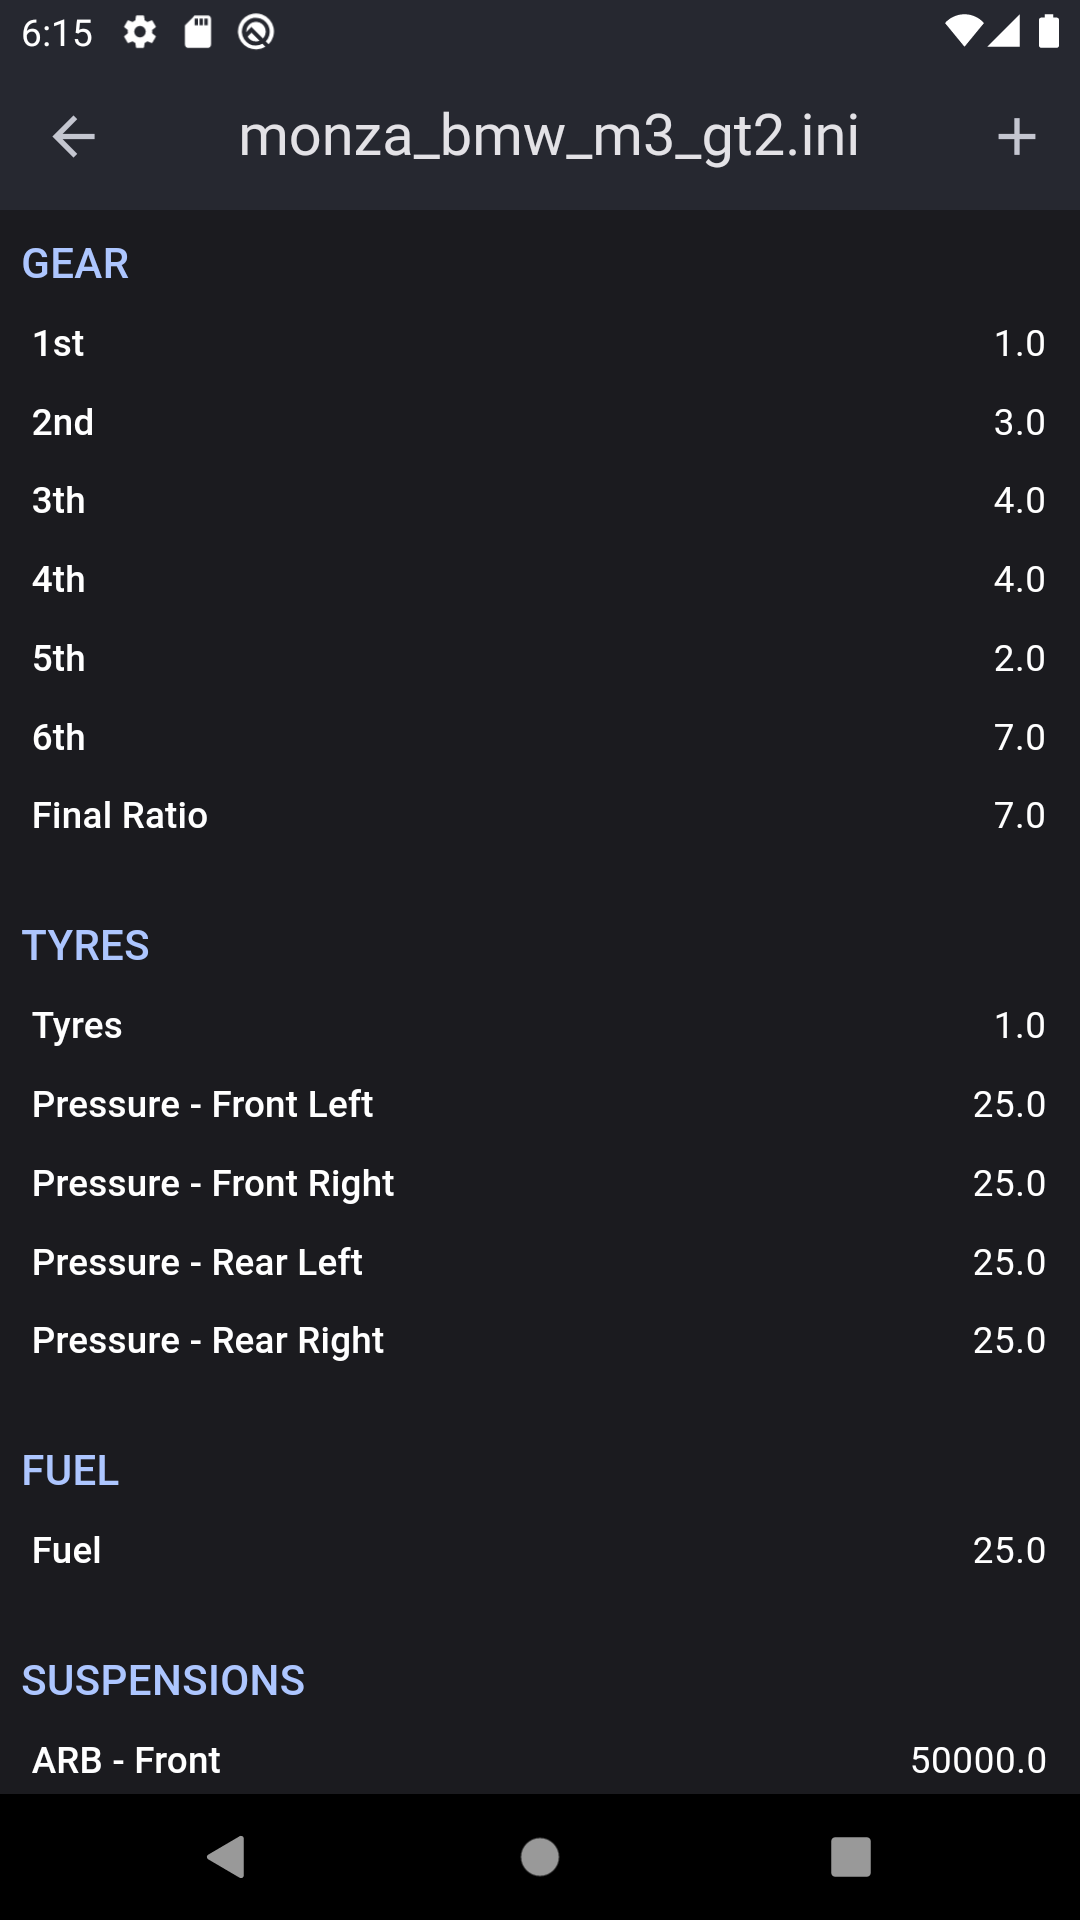Tap the plus add icon

point(1016,137)
